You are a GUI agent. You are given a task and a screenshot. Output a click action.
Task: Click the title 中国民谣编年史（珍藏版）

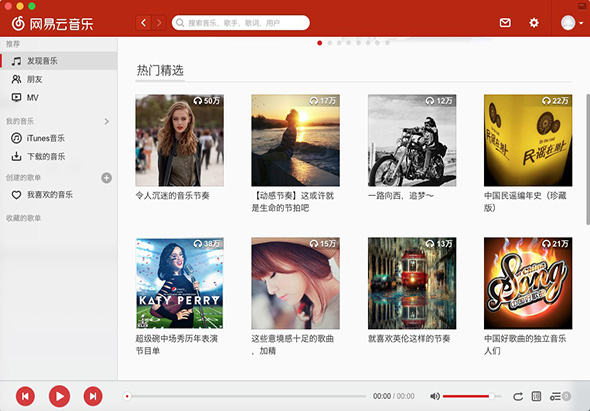coord(525,202)
